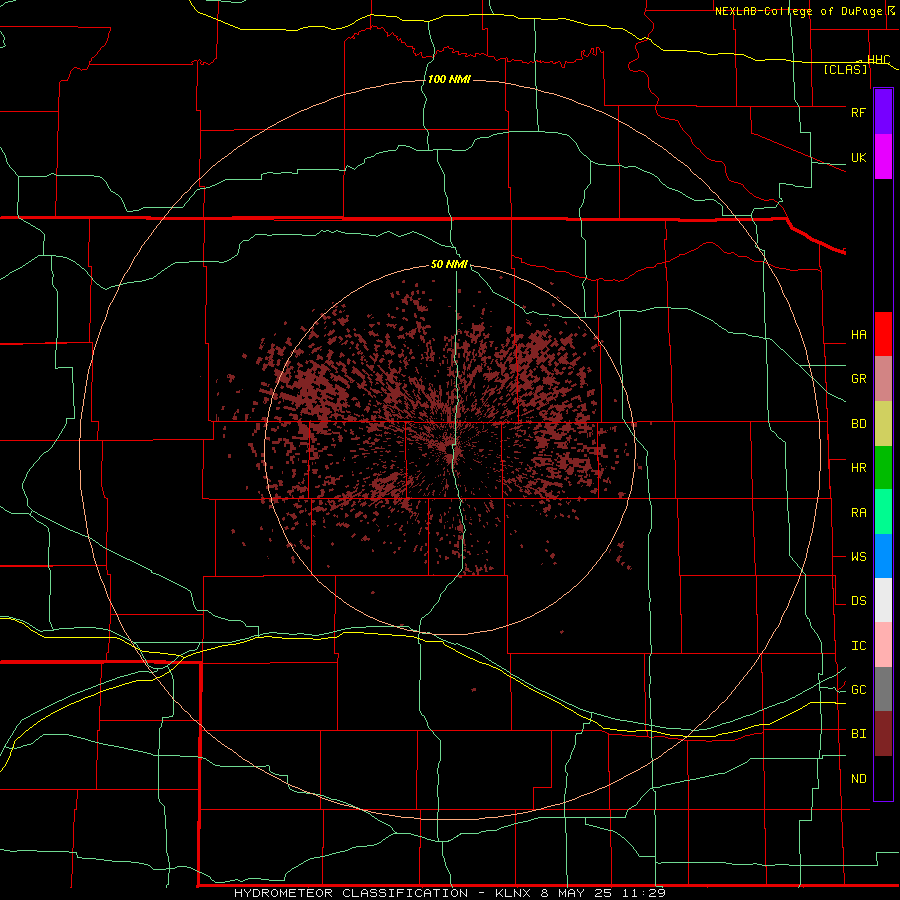This screenshot has width=900, height=900.
Task: Click the HR legend label
Action: [x=858, y=468]
